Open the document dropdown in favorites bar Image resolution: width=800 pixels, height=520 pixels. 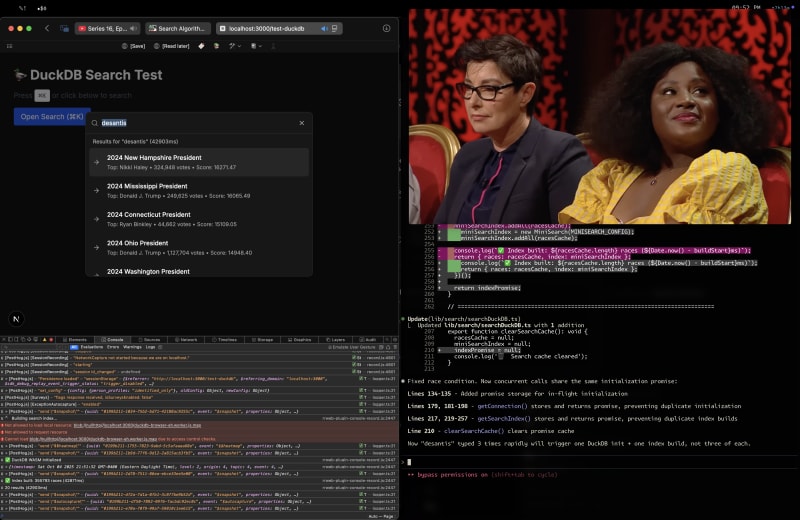[256, 46]
